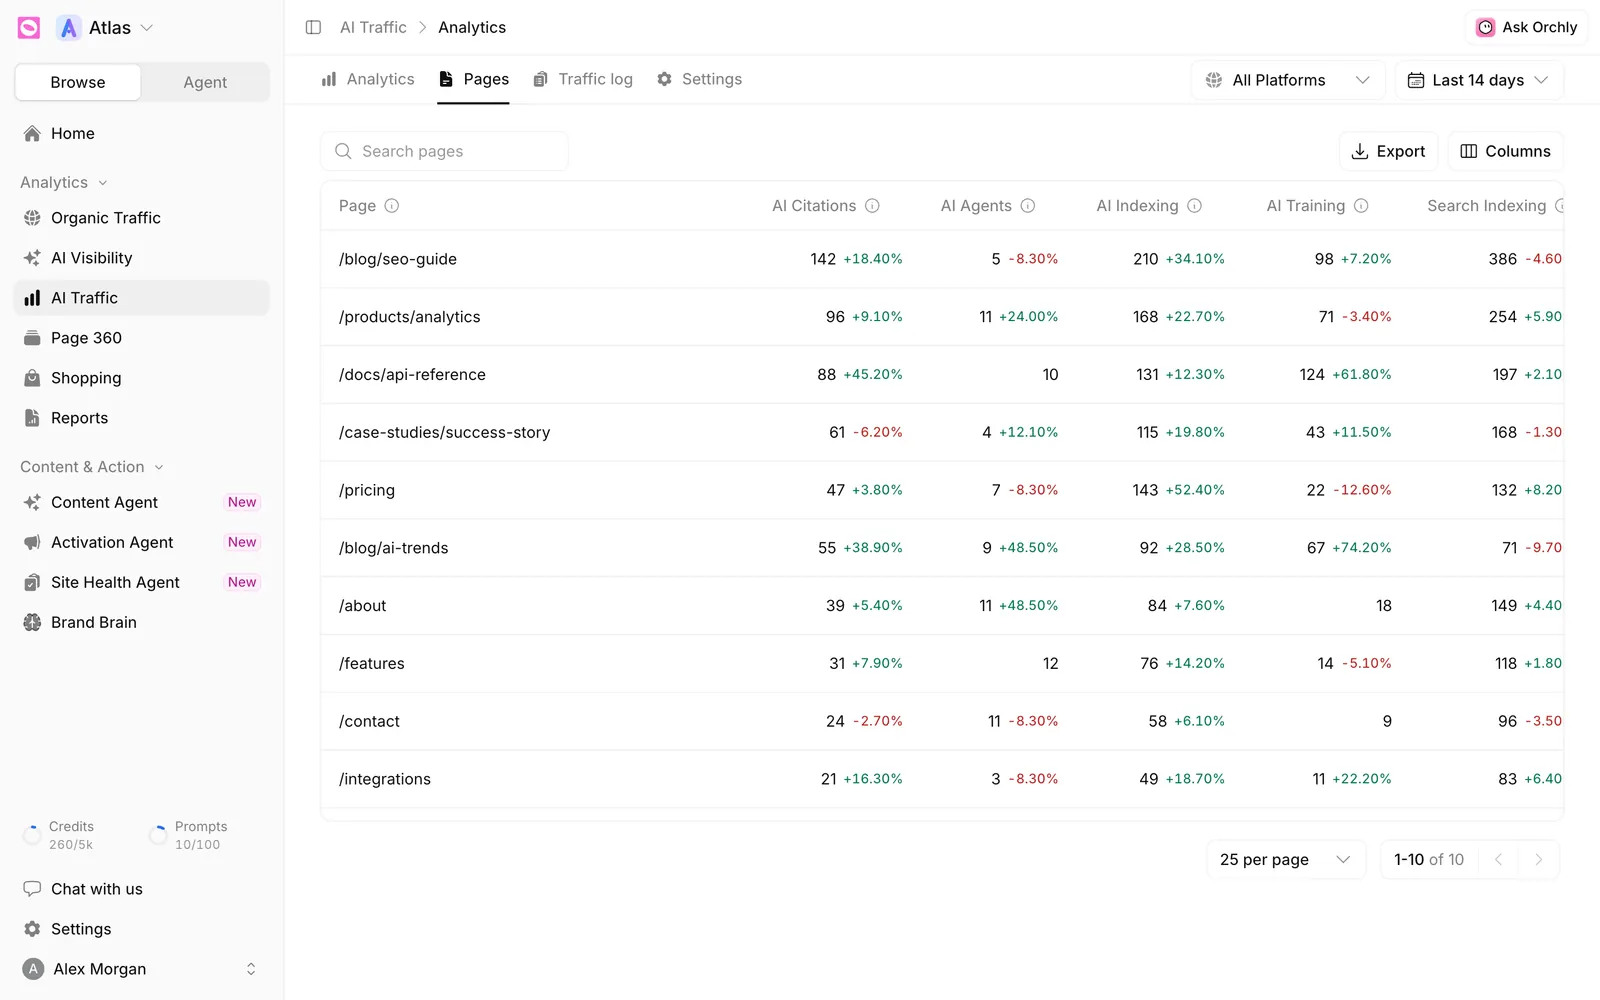Viewport: 1600px width, 1000px height.
Task: Switch to the Analytics tab
Action: pyautogui.click(x=368, y=79)
